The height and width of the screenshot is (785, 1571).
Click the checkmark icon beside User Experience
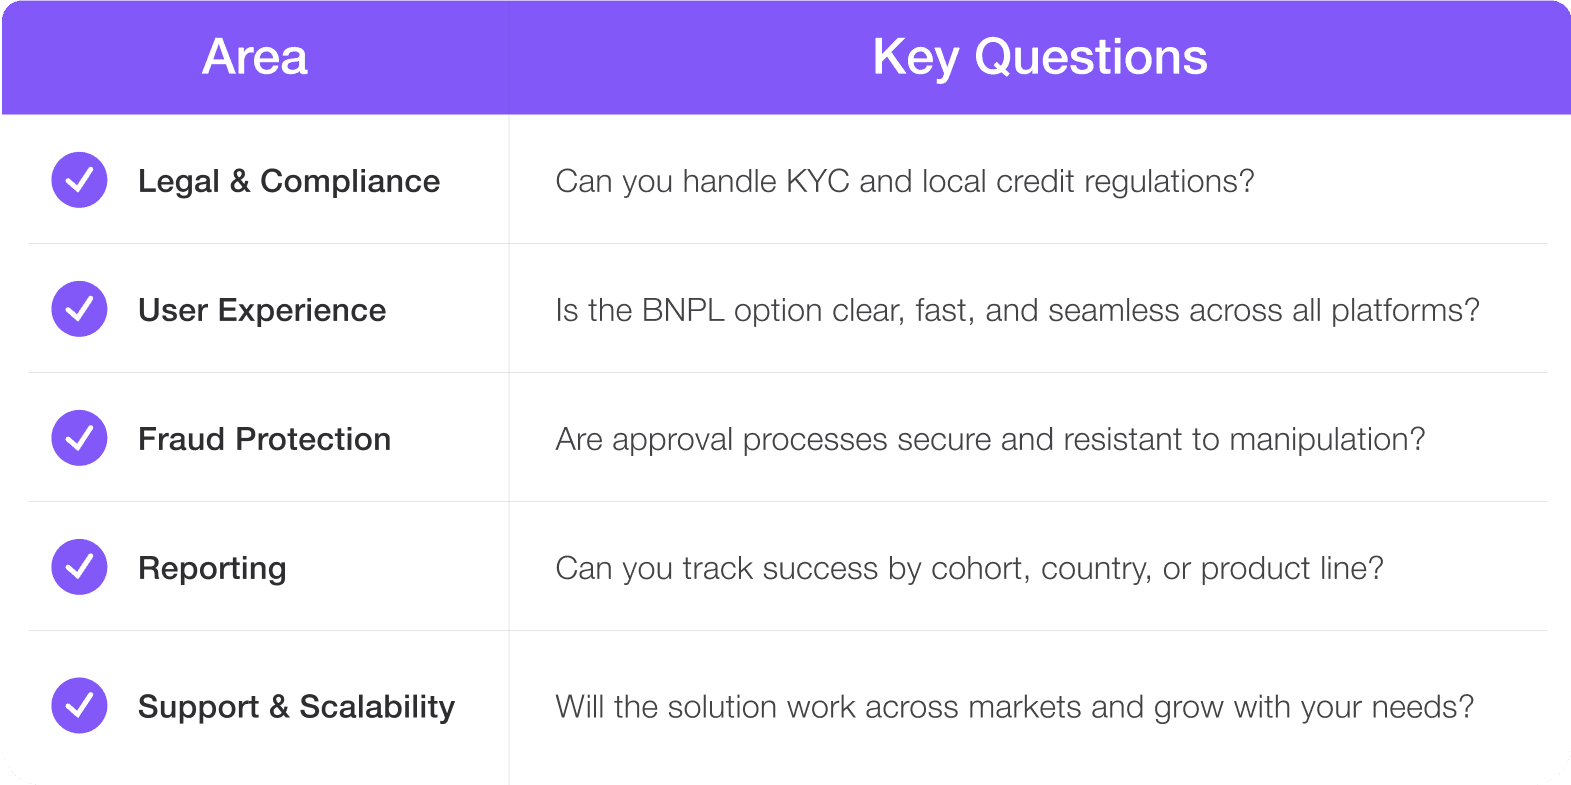coord(79,309)
